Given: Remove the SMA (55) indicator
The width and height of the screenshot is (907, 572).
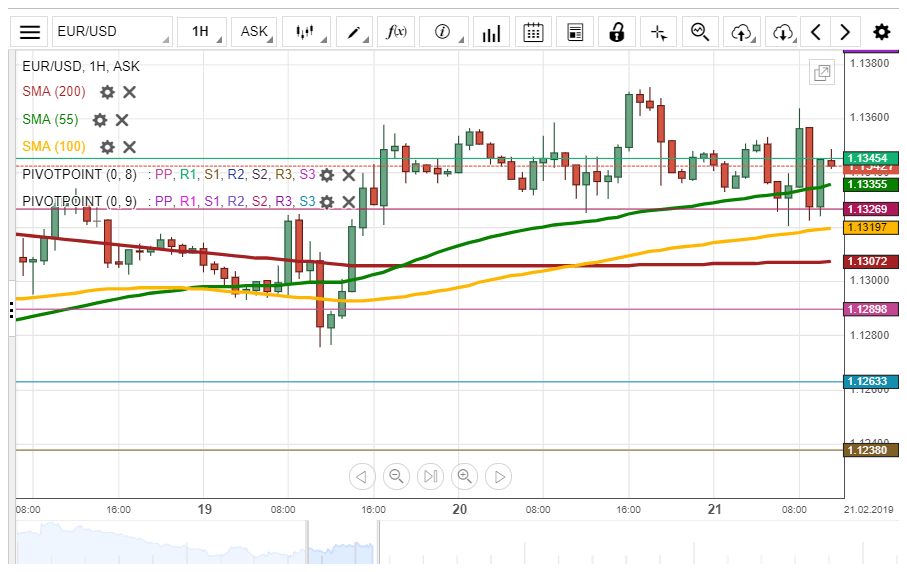Looking at the screenshot, I should click(122, 120).
